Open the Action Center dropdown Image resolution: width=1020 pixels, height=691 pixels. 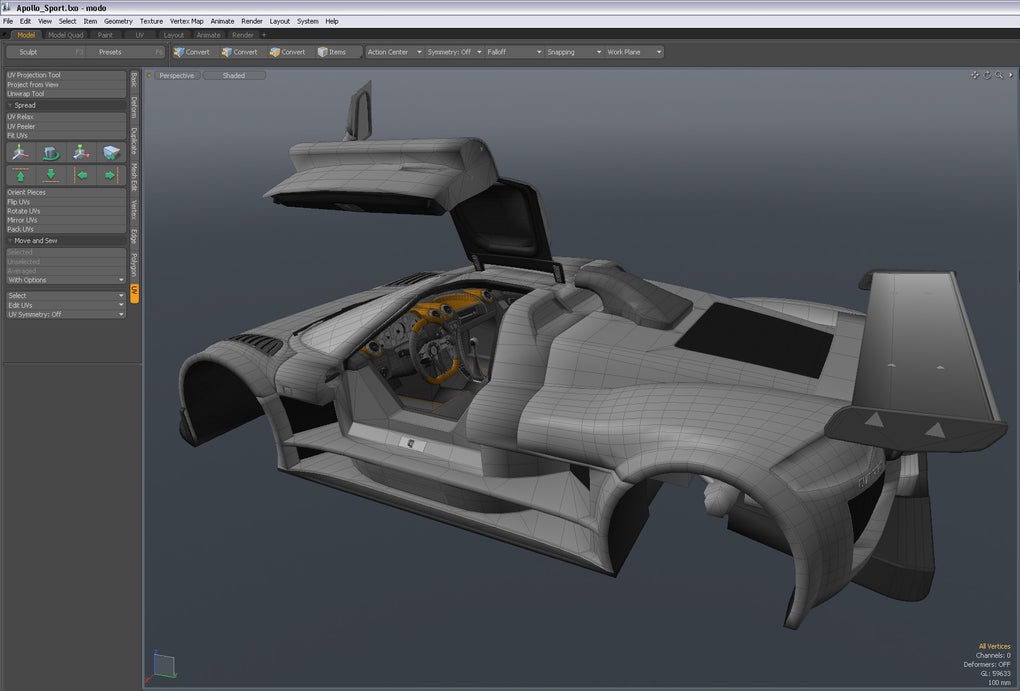coord(394,52)
